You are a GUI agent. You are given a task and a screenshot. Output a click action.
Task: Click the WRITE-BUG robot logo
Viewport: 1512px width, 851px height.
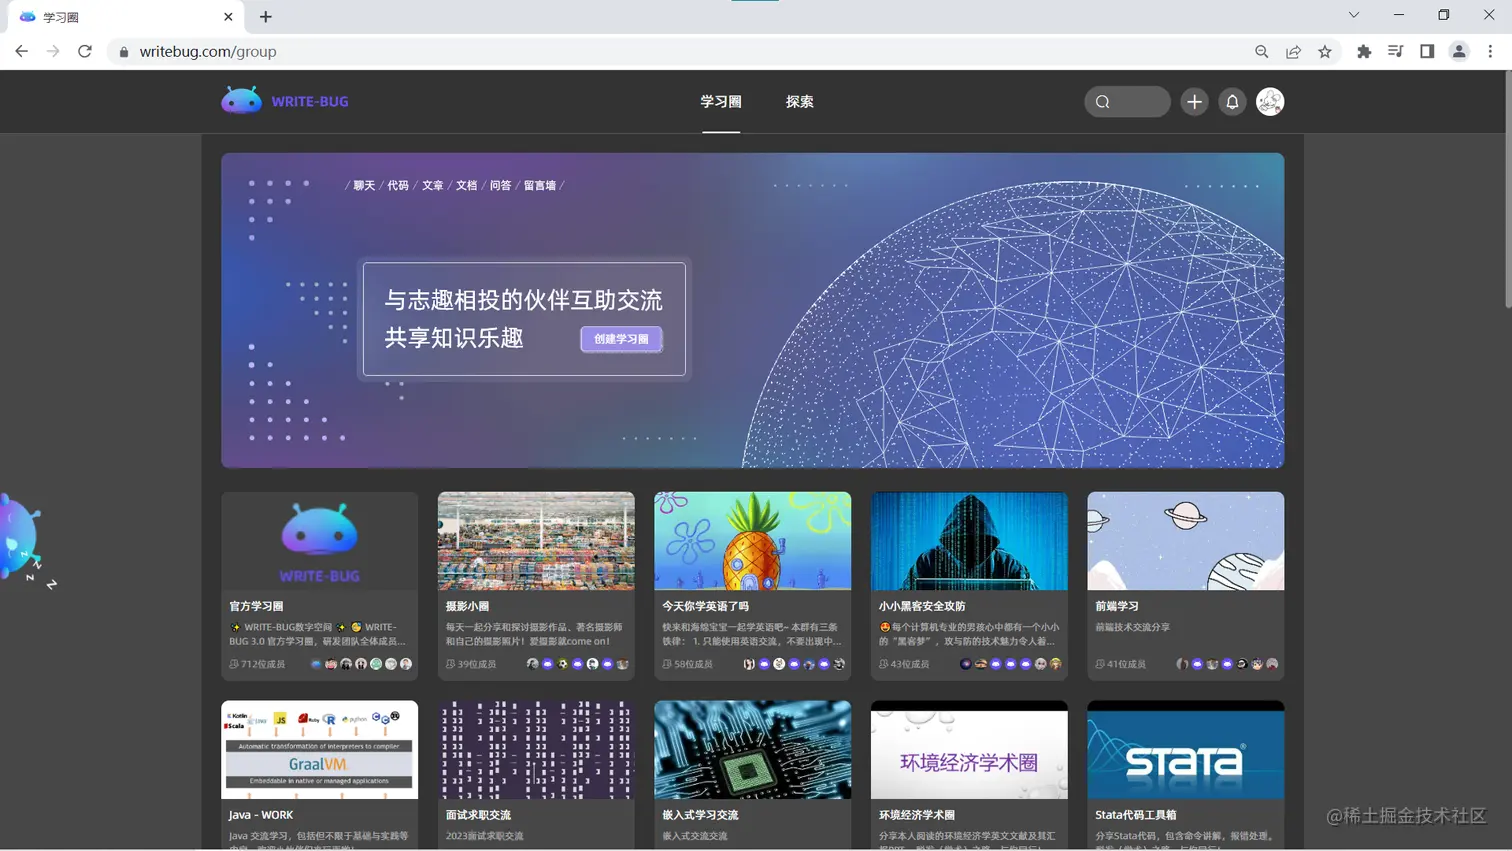(x=240, y=100)
